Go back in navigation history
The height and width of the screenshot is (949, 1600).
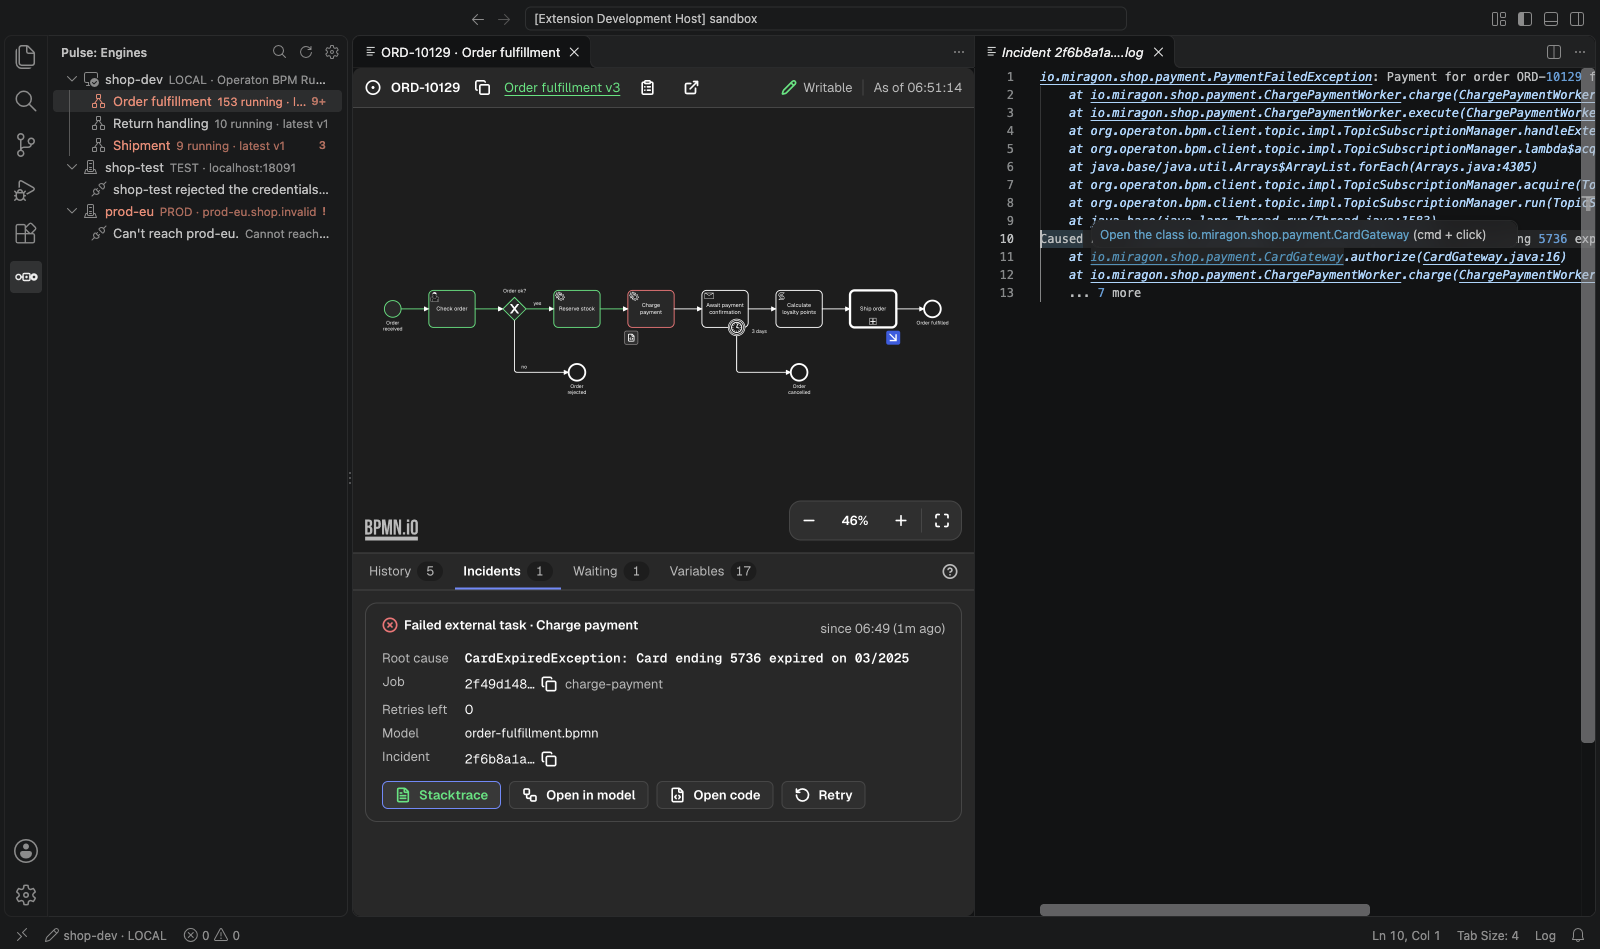pyautogui.click(x=478, y=19)
